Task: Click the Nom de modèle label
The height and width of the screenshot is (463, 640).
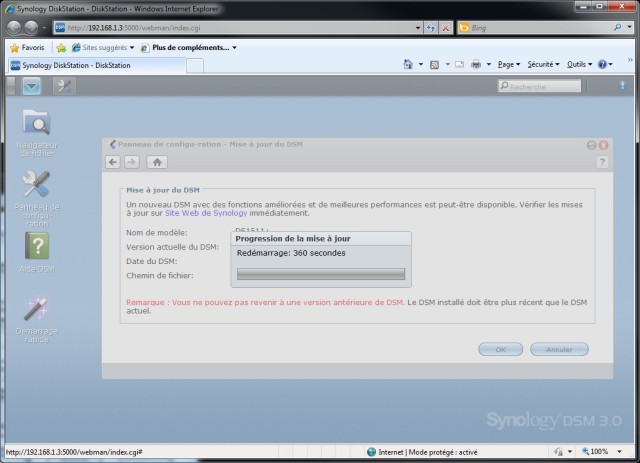Action: pos(157,233)
